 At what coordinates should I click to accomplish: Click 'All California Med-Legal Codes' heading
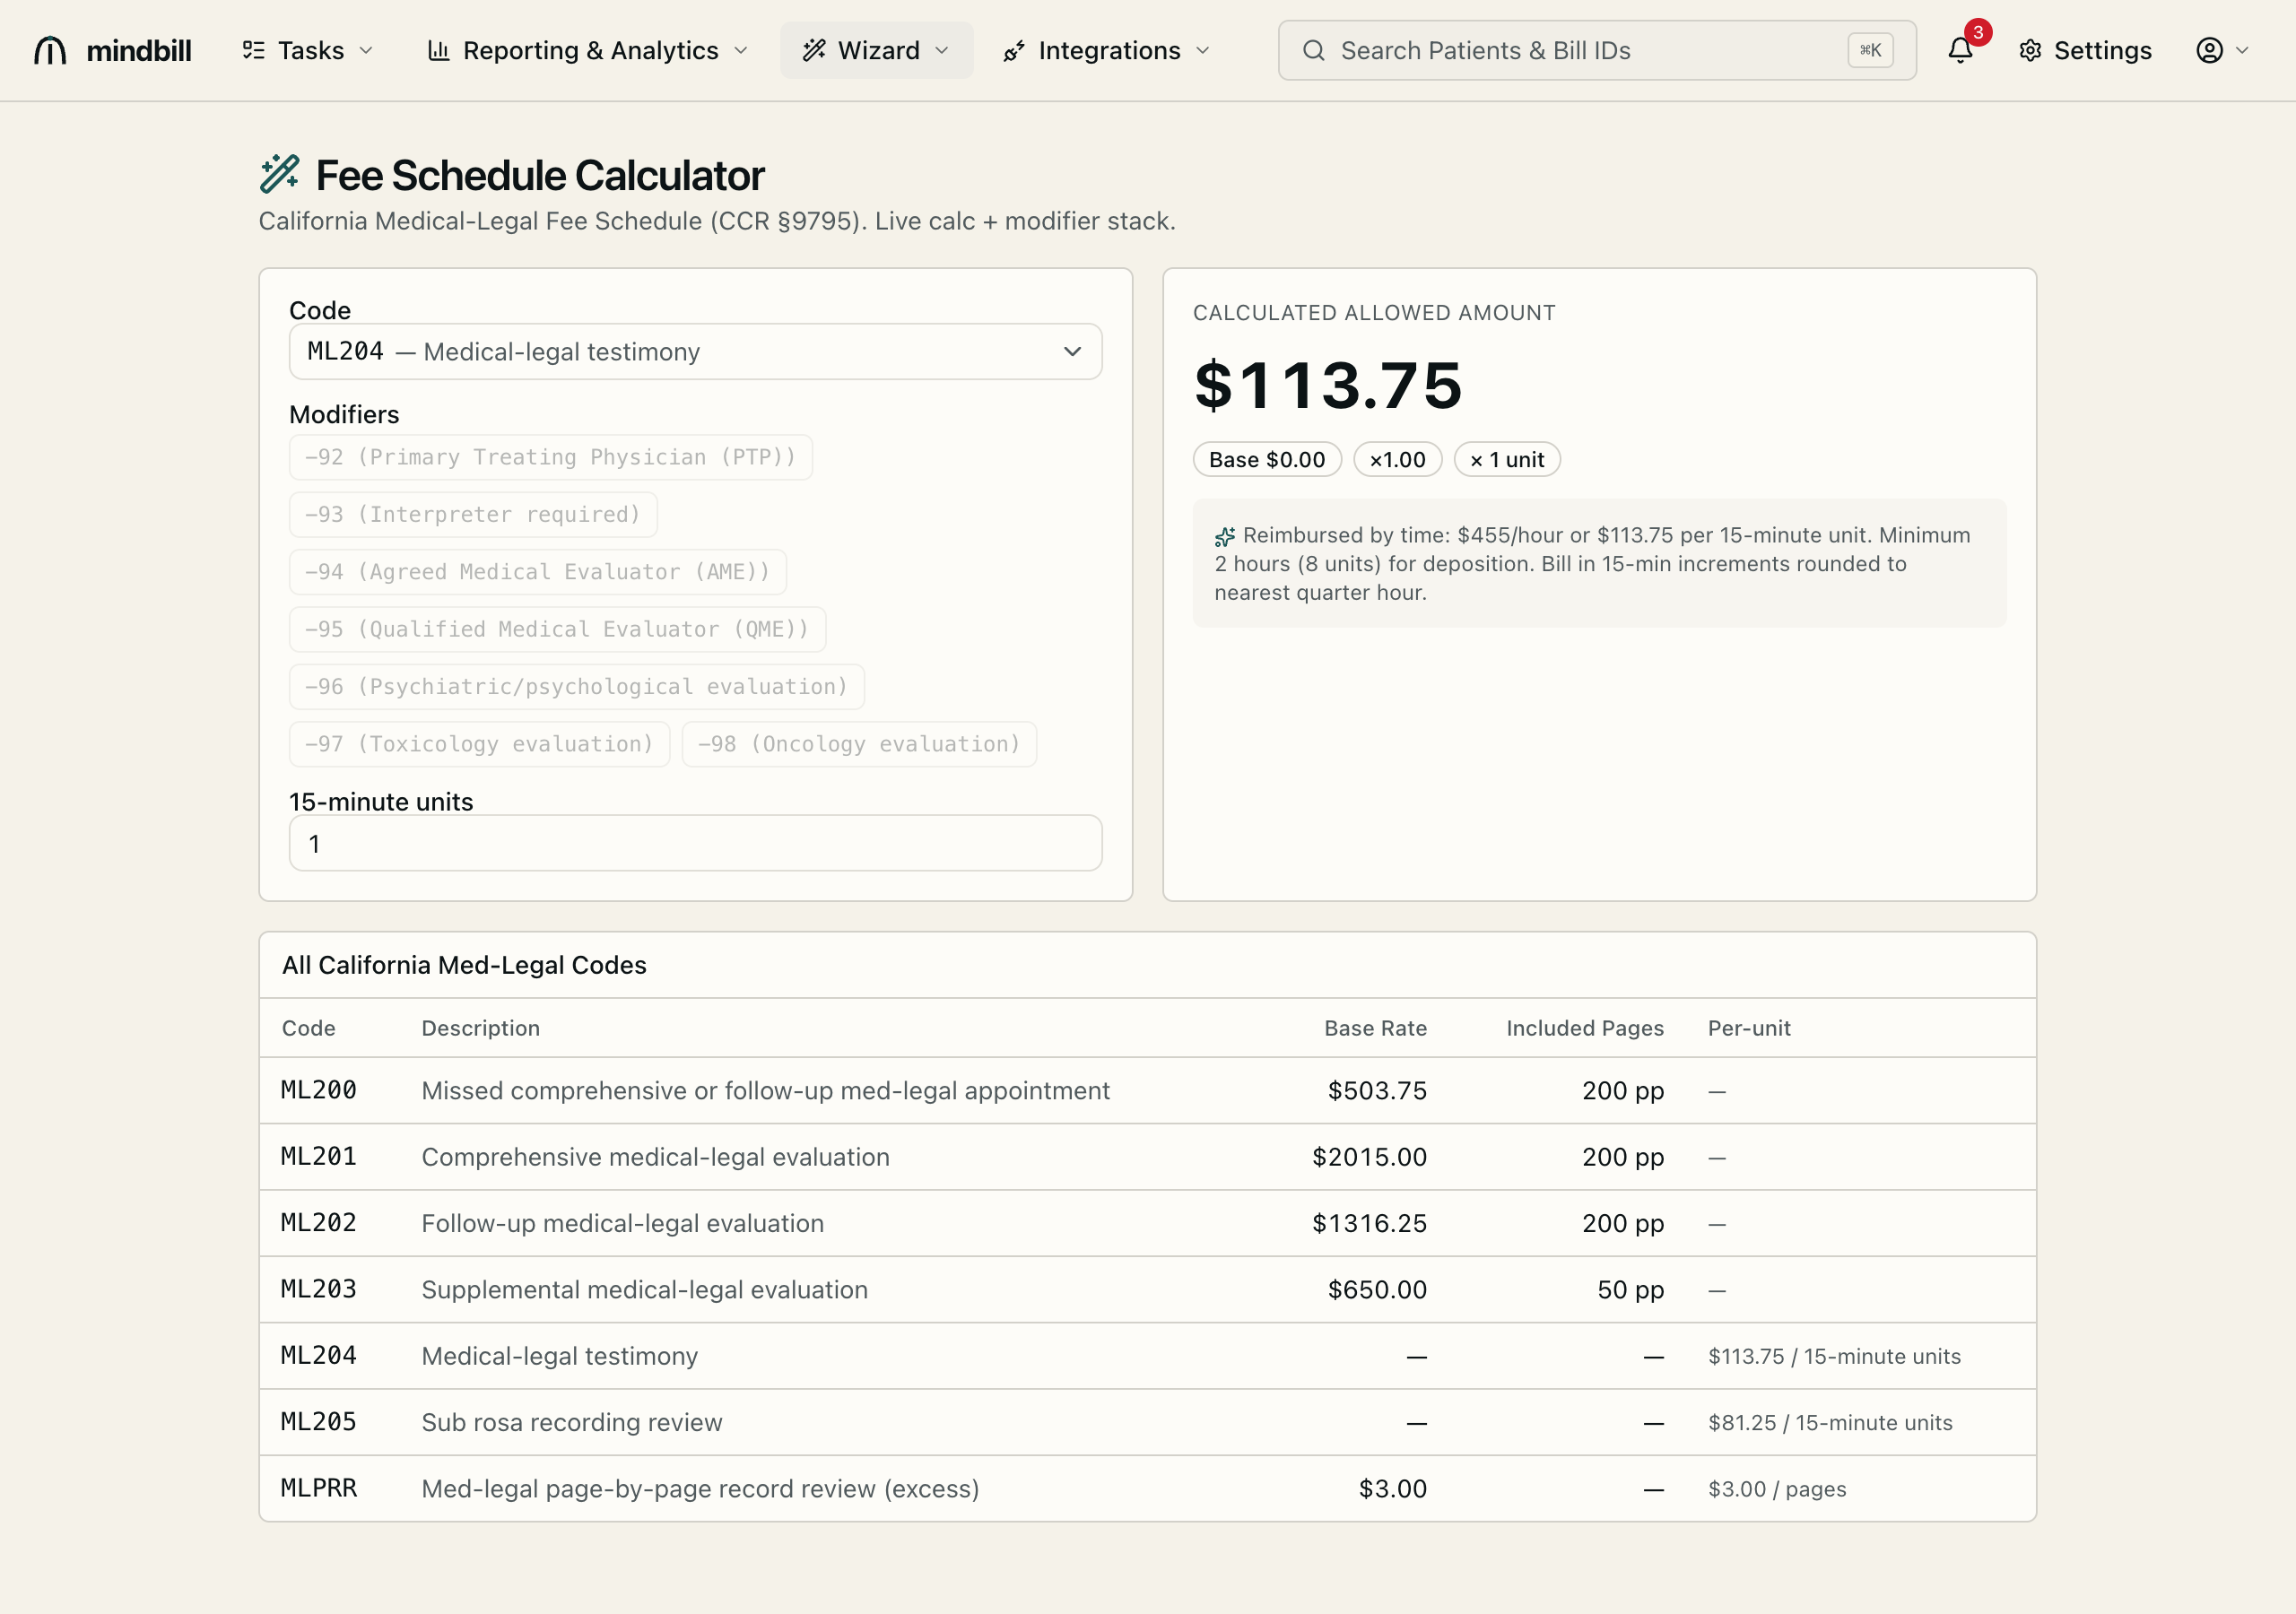pyautogui.click(x=464, y=964)
